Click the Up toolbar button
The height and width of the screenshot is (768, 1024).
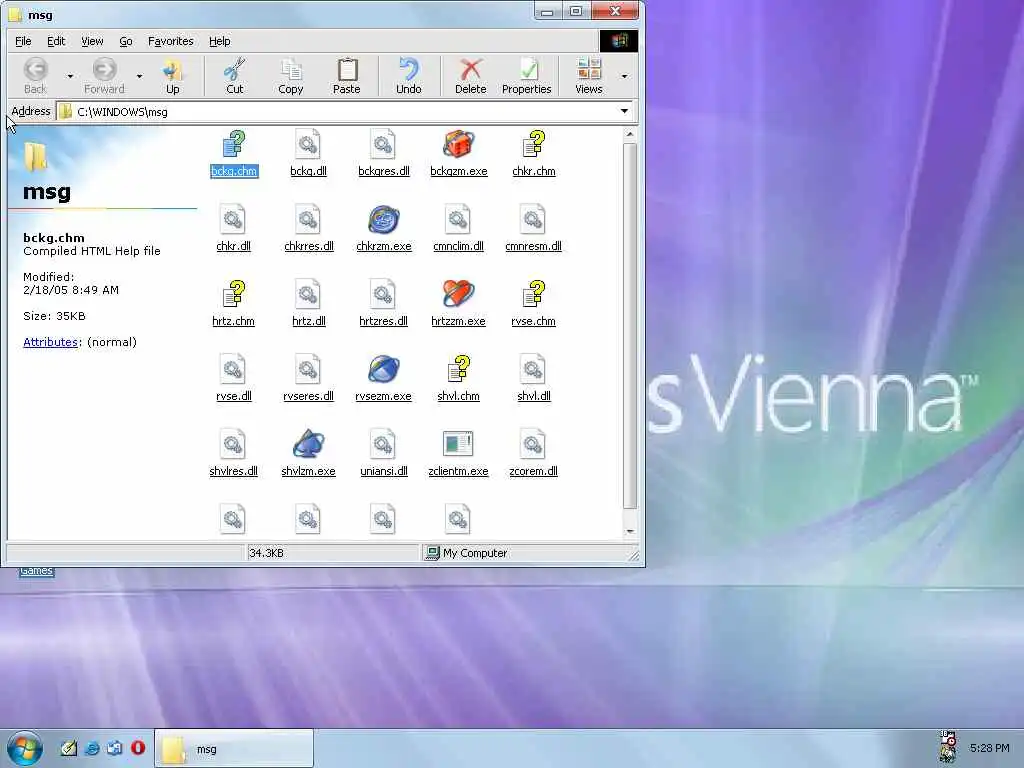pyautogui.click(x=172, y=76)
